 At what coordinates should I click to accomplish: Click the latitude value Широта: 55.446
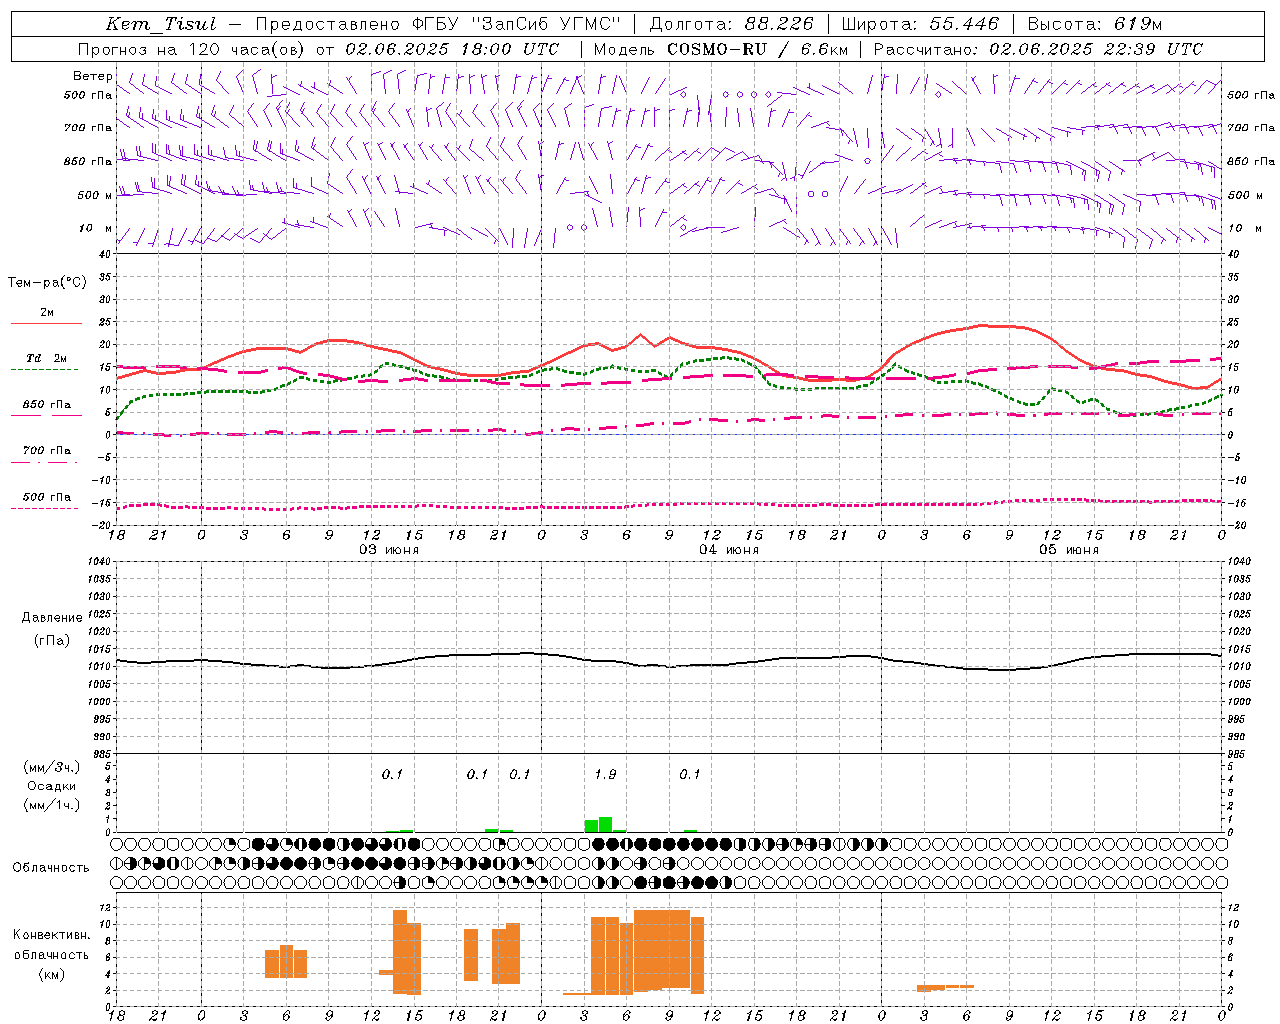click(x=920, y=24)
